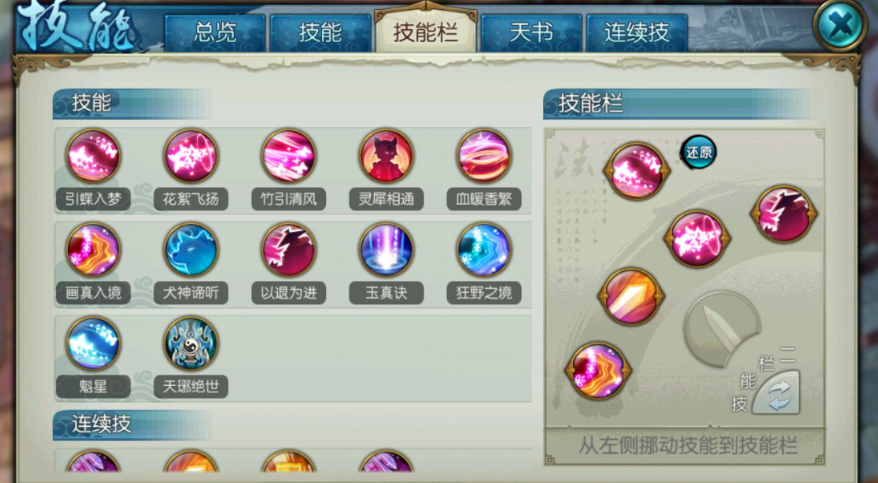This screenshot has height=483, width=878.
Task: Pick the 血暖香繁 ring skill icon
Action: pyautogui.click(x=484, y=156)
